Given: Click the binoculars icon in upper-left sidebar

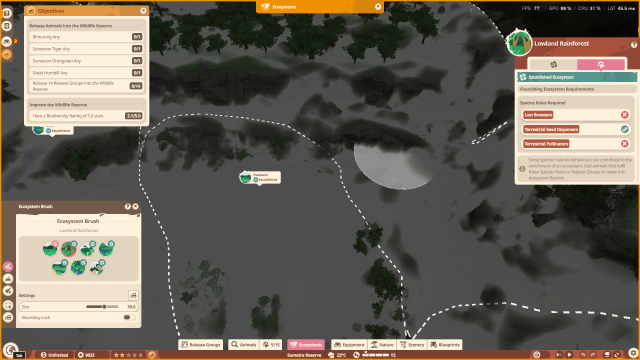Looking at the screenshot, I should [7, 41].
